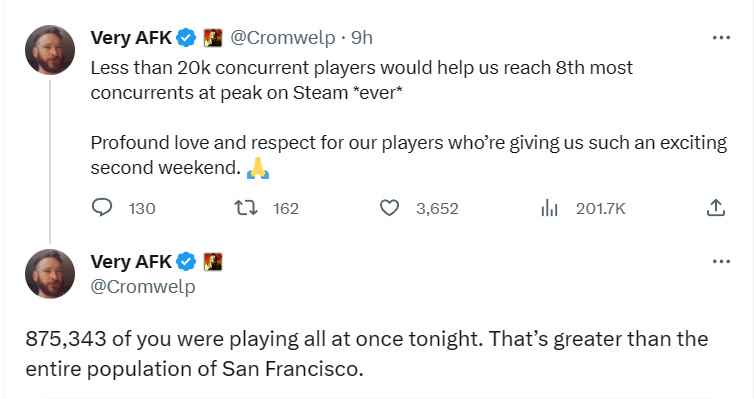Click the verified badge on first tweet
Viewport: 754px width, 399px height.
coord(186,37)
